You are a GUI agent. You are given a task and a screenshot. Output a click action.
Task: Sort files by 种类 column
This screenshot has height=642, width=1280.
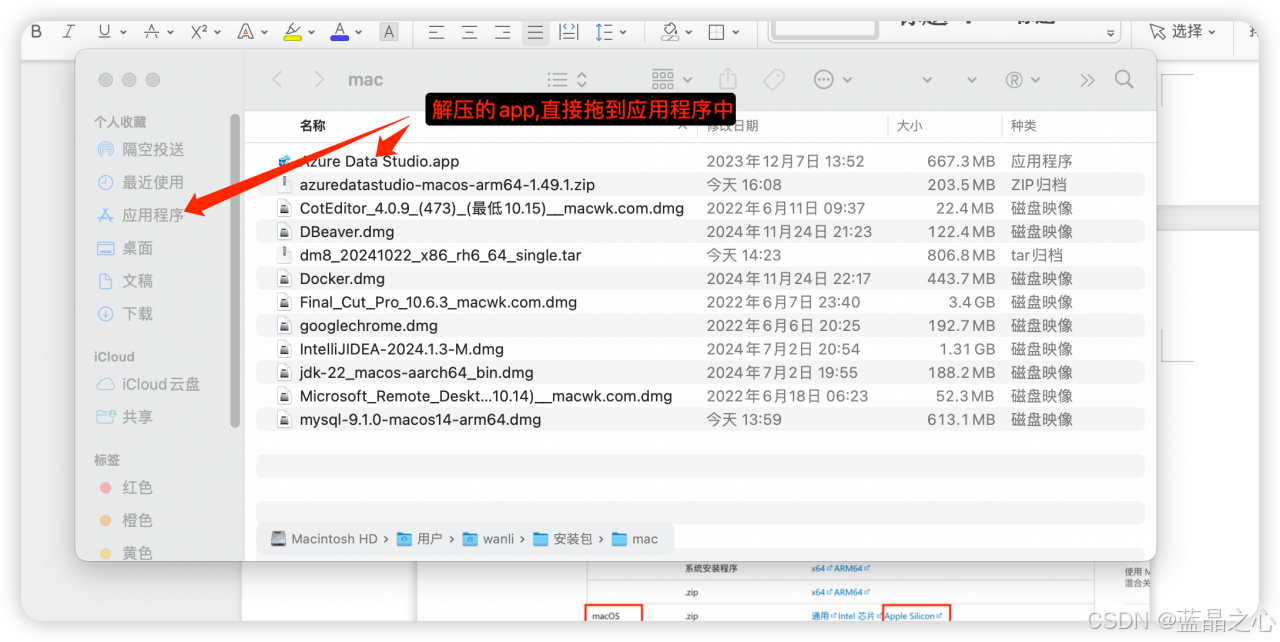[x=1024, y=126]
